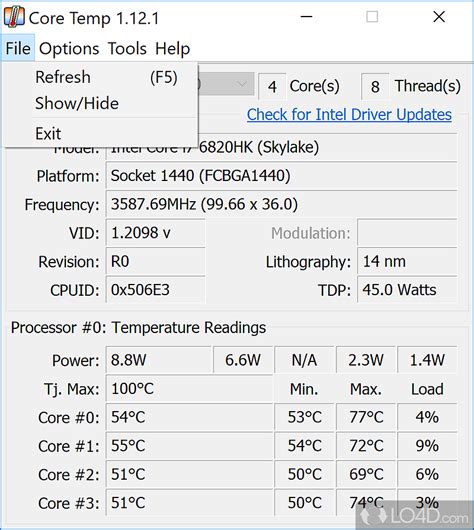The width and height of the screenshot is (474, 530).
Task: Maximize the Core Temp window
Action: [372, 17]
